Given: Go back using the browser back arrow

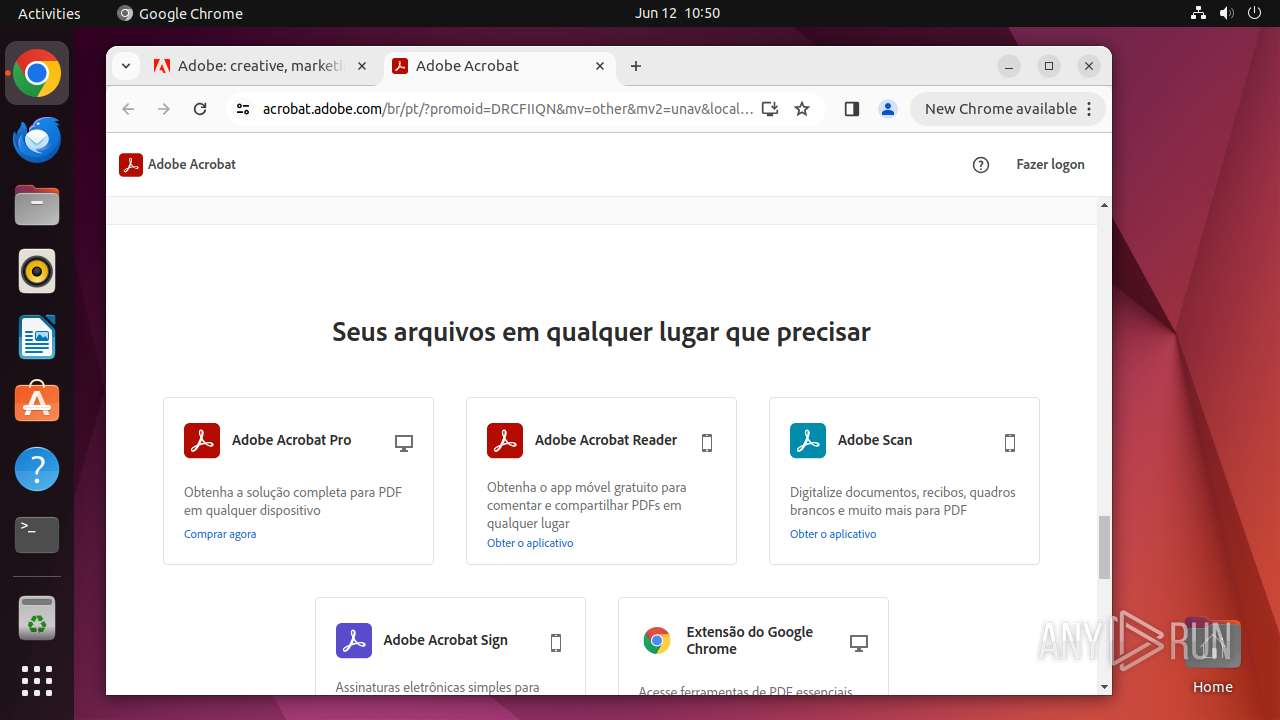Looking at the screenshot, I should [128, 109].
